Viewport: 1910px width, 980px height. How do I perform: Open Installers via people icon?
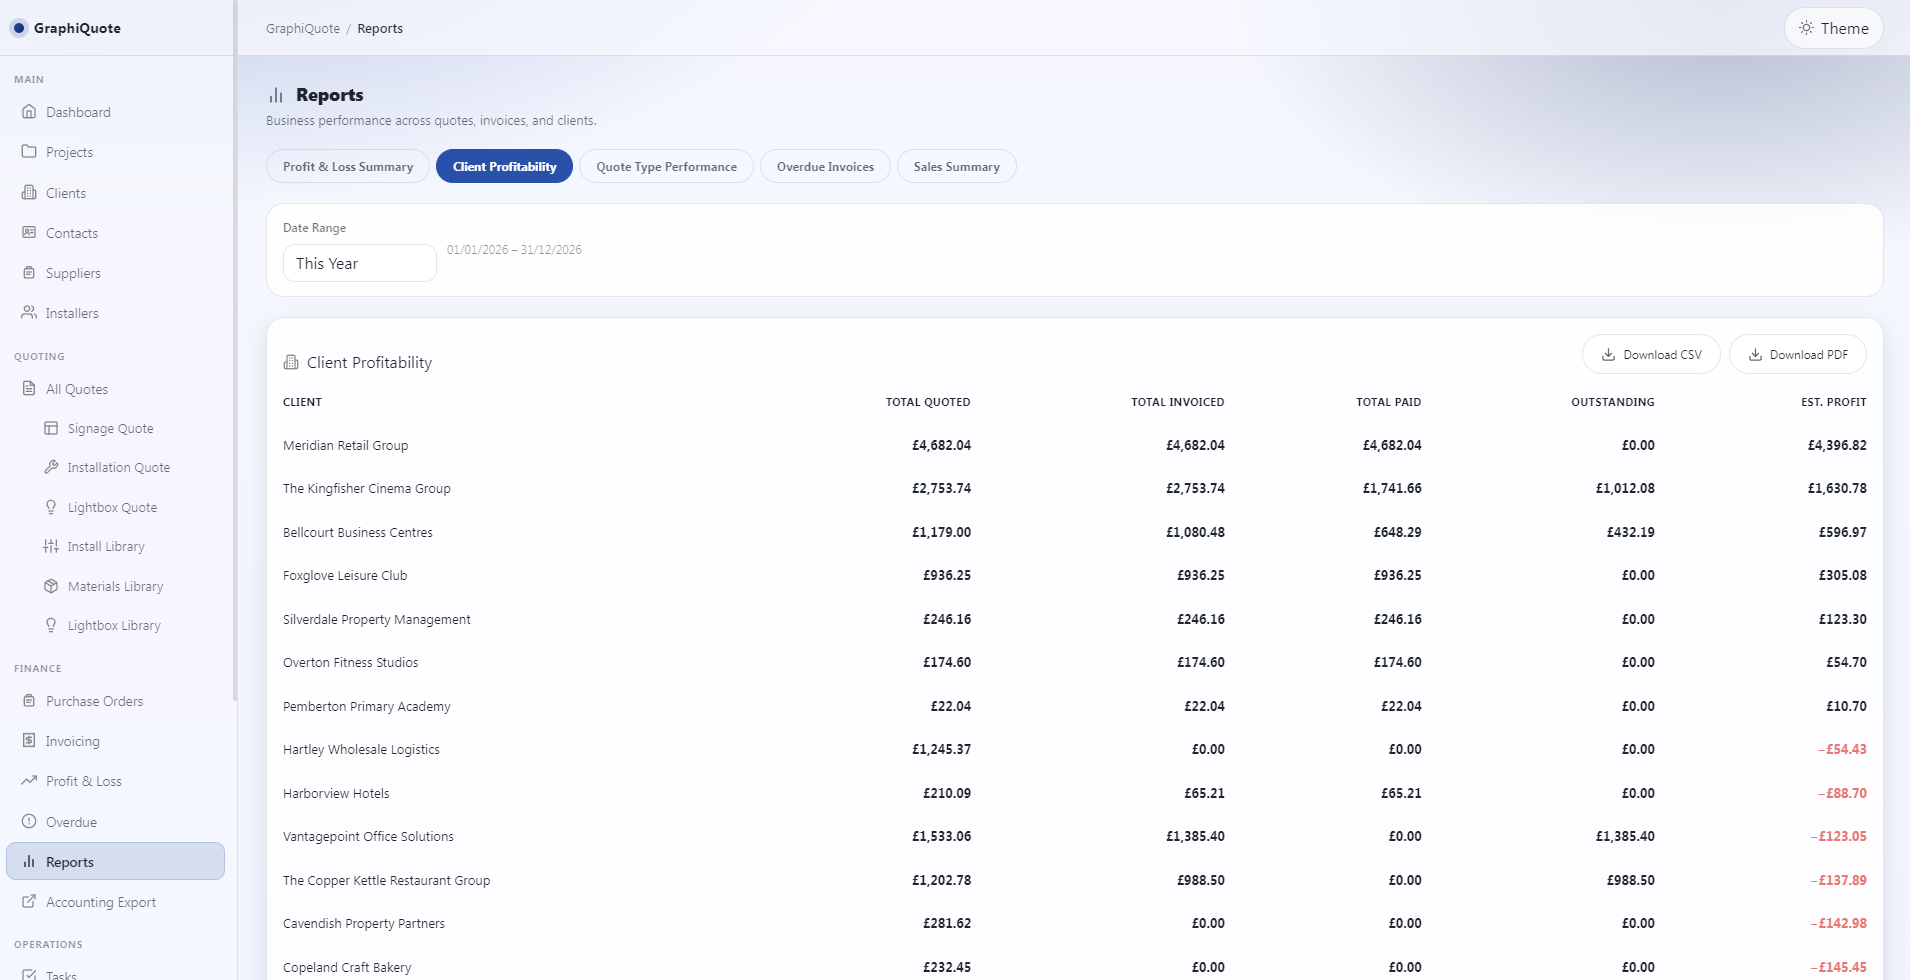[x=29, y=313]
